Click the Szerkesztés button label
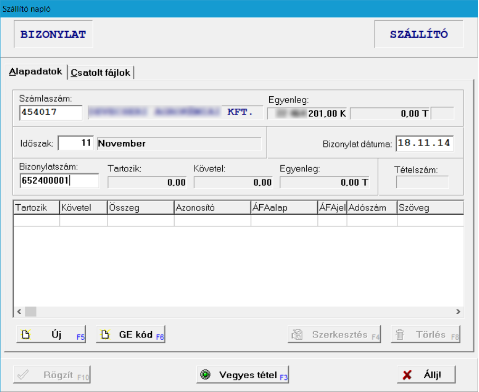 pos(340,334)
